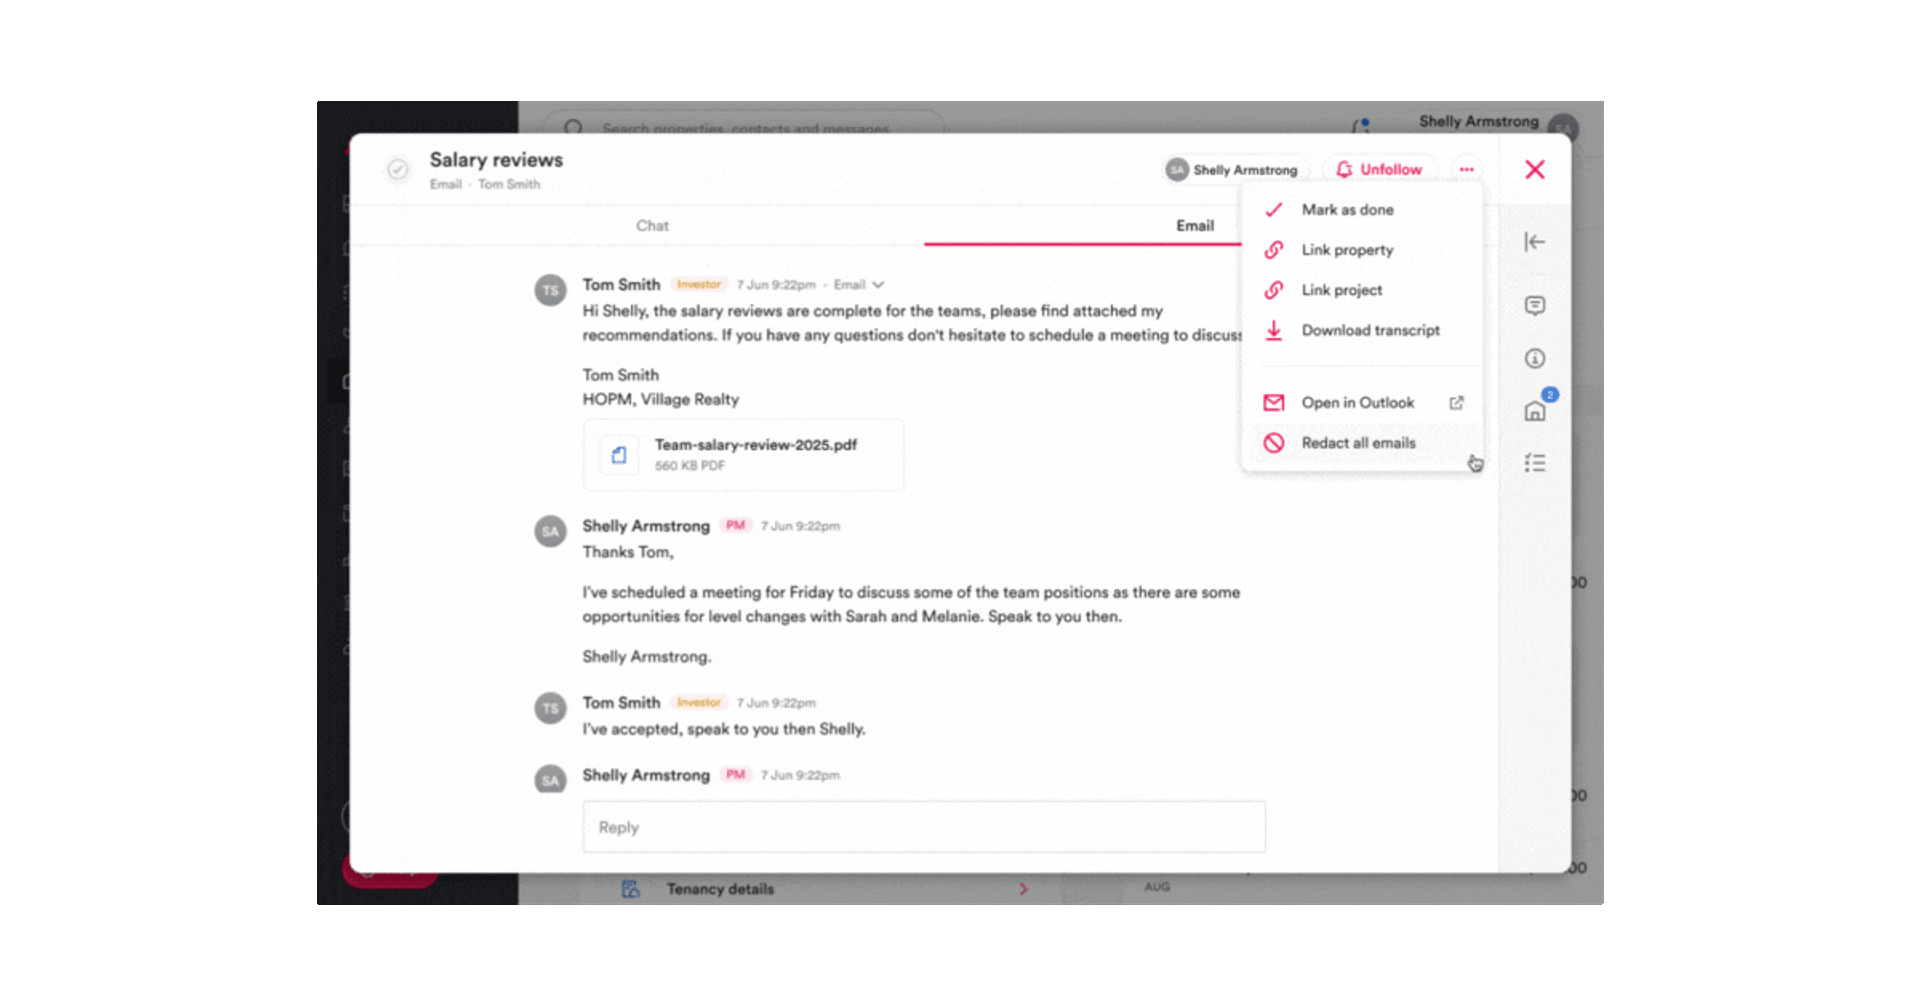The height and width of the screenshot is (1005, 1920).
Task: Open the info circle icon in sidebar
Action: pyautogui.click(x=1534, y=358)
